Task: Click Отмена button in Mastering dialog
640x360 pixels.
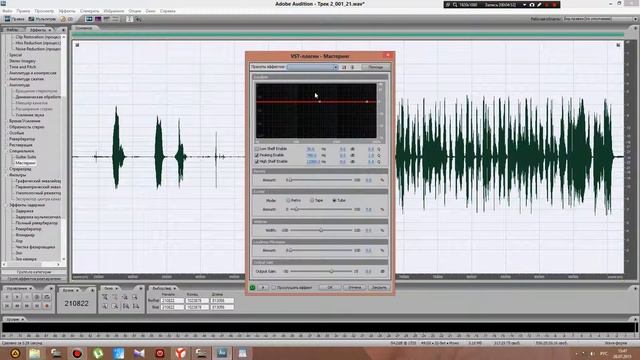Action: 354,288
